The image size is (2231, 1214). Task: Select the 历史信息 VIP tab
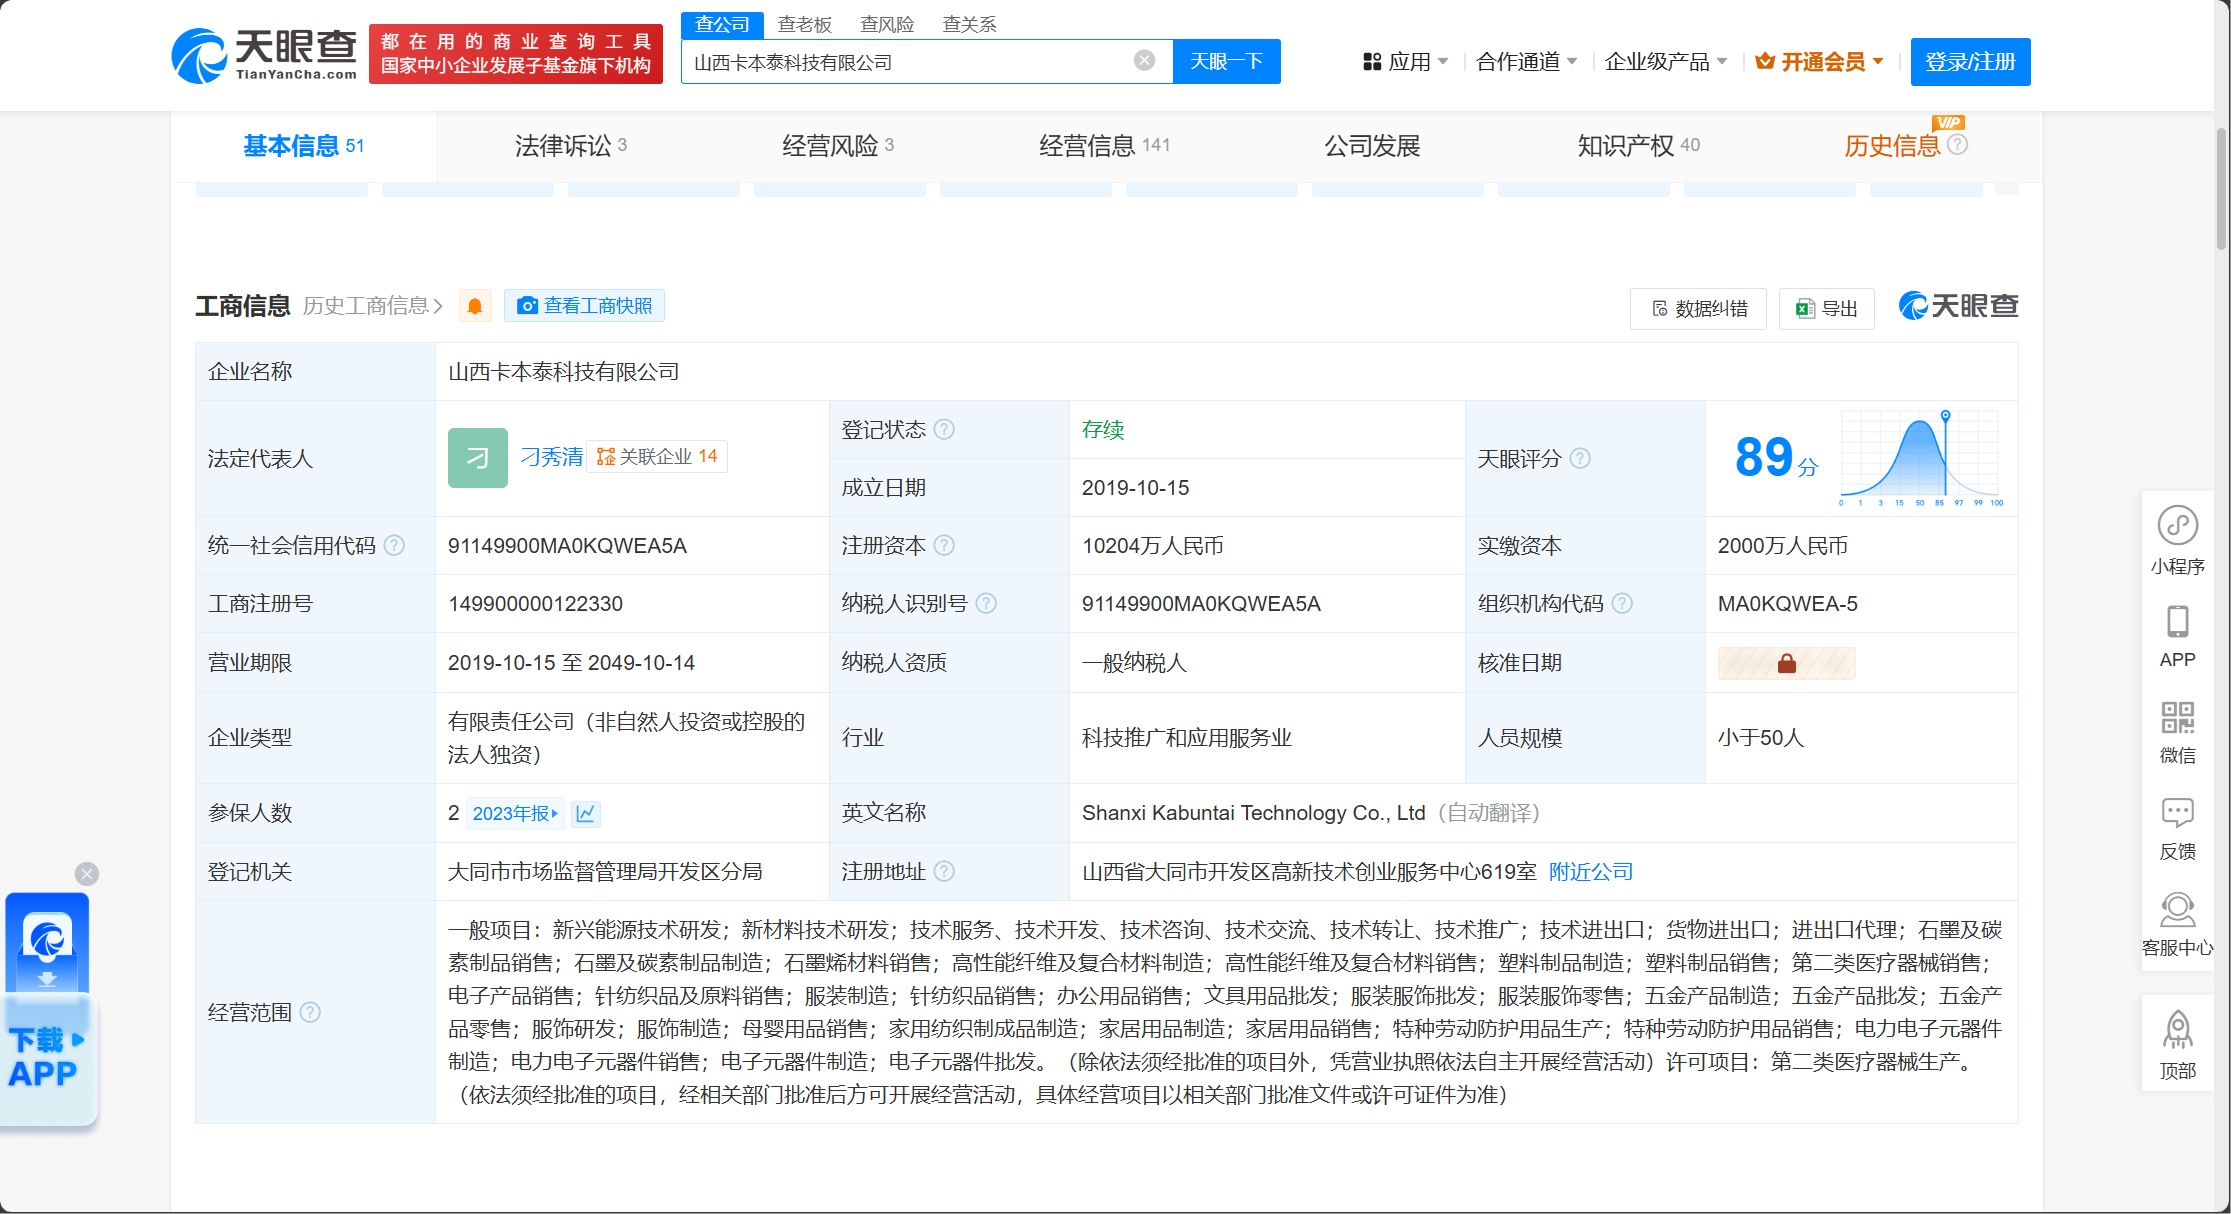coord(1892,146)
